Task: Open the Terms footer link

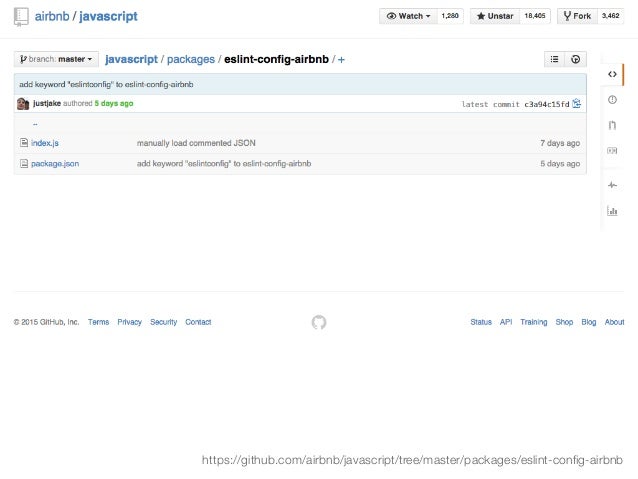Action: coord(98,322)
